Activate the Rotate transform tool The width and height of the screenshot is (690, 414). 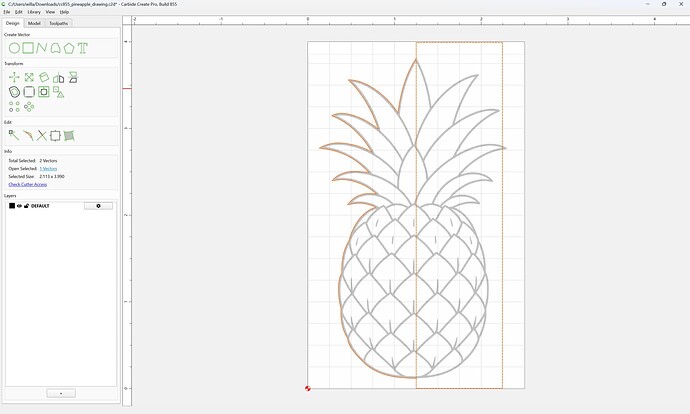[44, 77]
